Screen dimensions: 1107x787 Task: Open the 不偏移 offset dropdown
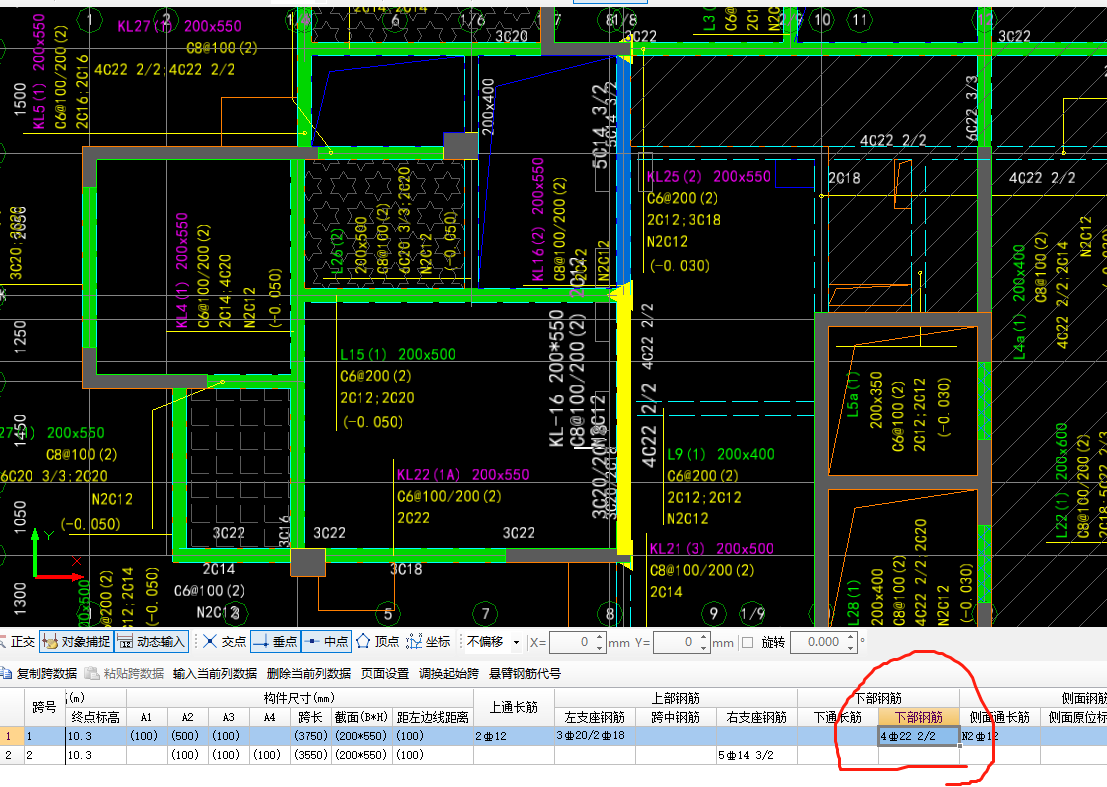coord(516,642)
